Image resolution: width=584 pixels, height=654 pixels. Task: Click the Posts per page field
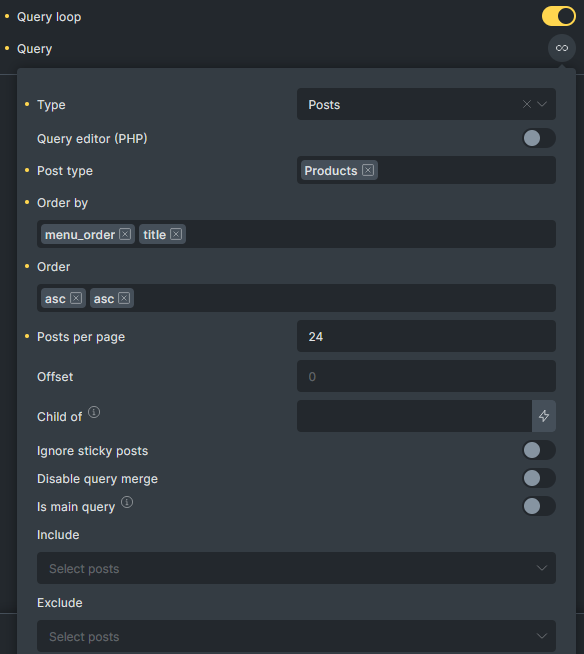click(x=426, y=336)
